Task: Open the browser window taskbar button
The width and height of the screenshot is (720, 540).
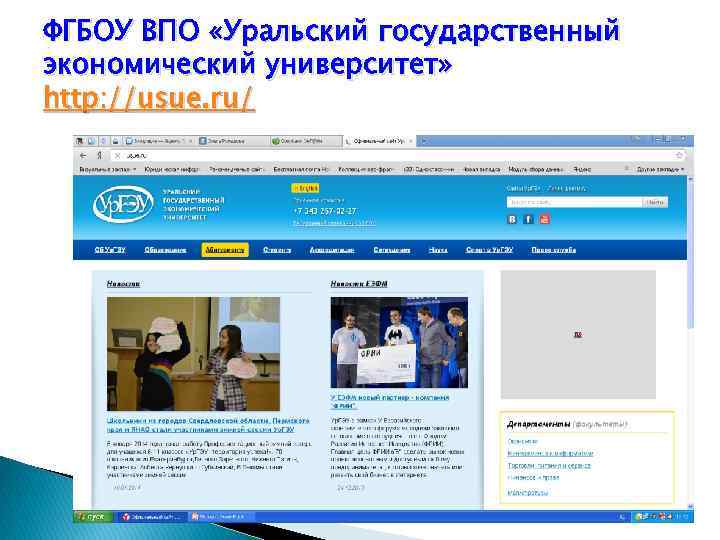Action: click(152, 517)
